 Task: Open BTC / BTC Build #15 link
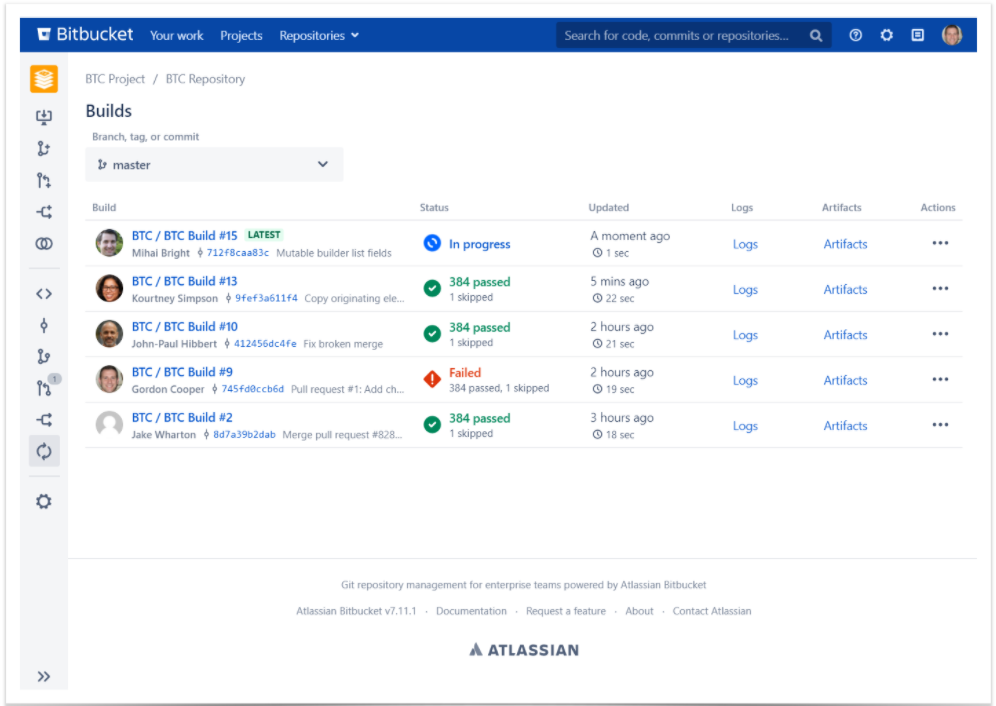click(x=184, y=235)
